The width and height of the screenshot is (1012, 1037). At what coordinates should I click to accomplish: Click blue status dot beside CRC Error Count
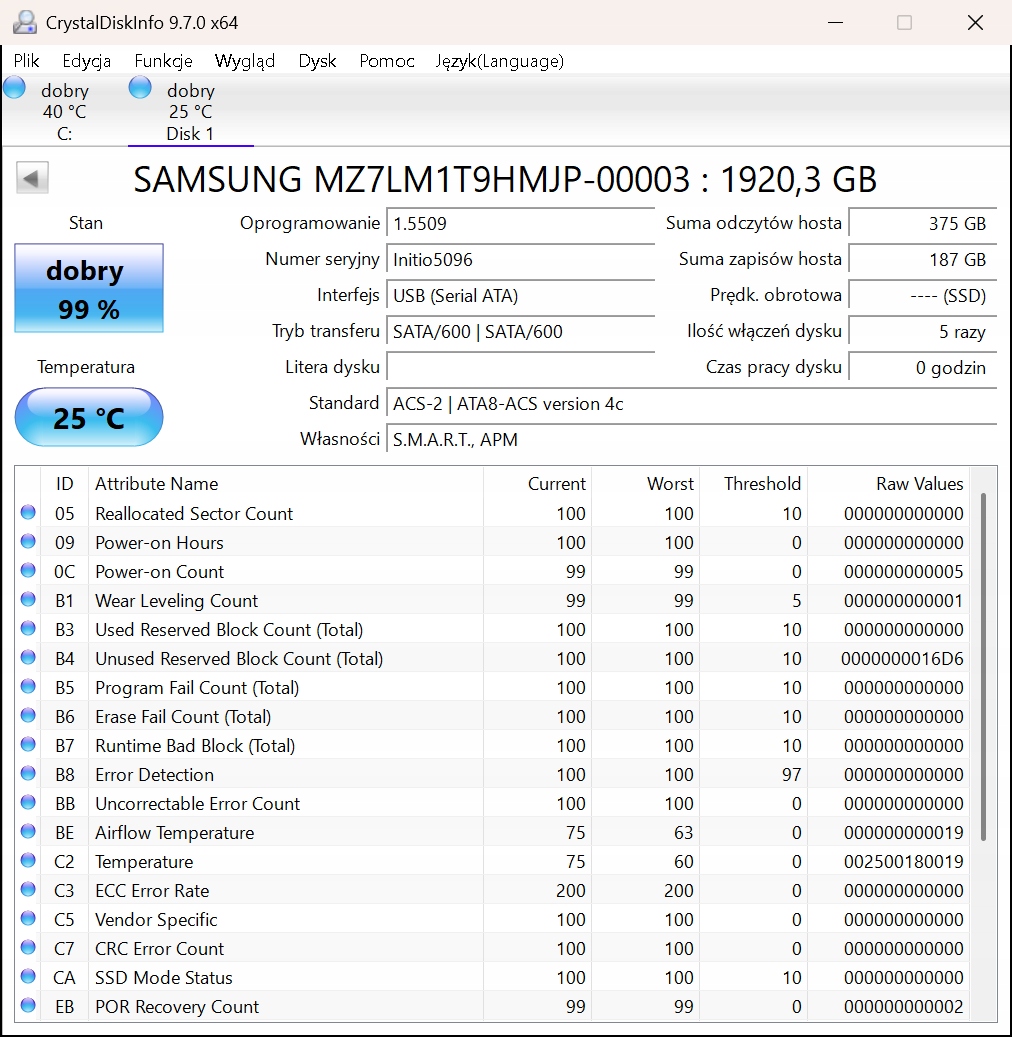tap(28, 948)
